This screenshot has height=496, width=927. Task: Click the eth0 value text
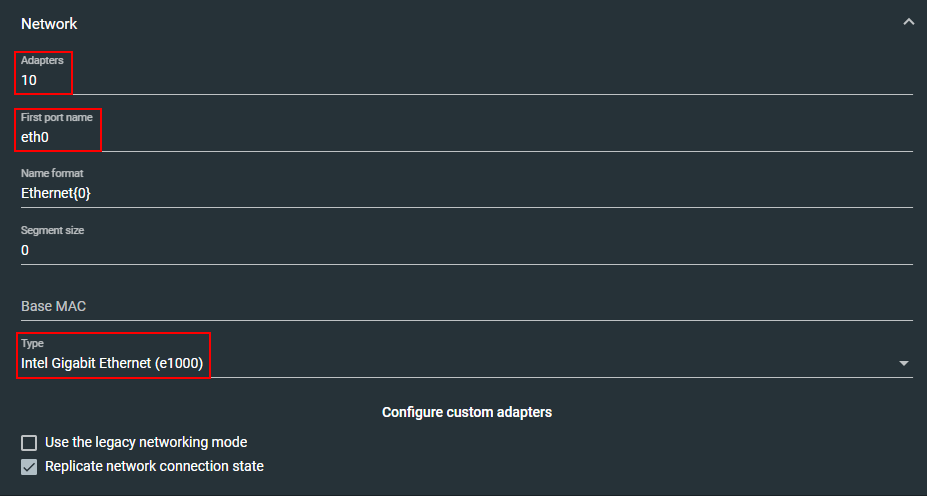pos(35,137)
